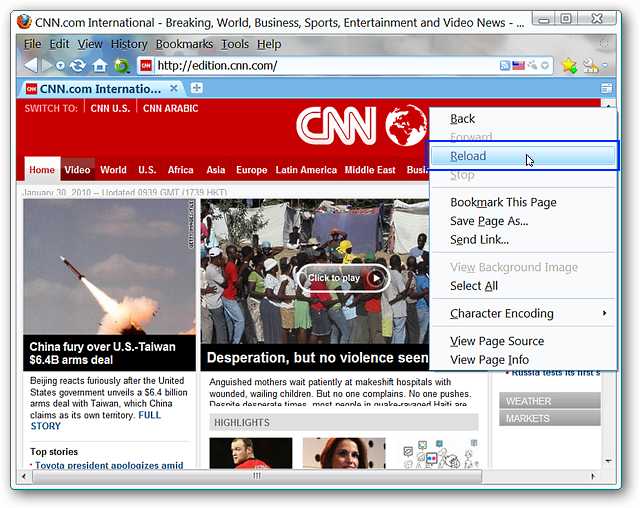The height and width of the screenshot is (508, 640).
Task: Play the video with Click to play button
Action: click(342, 278)
